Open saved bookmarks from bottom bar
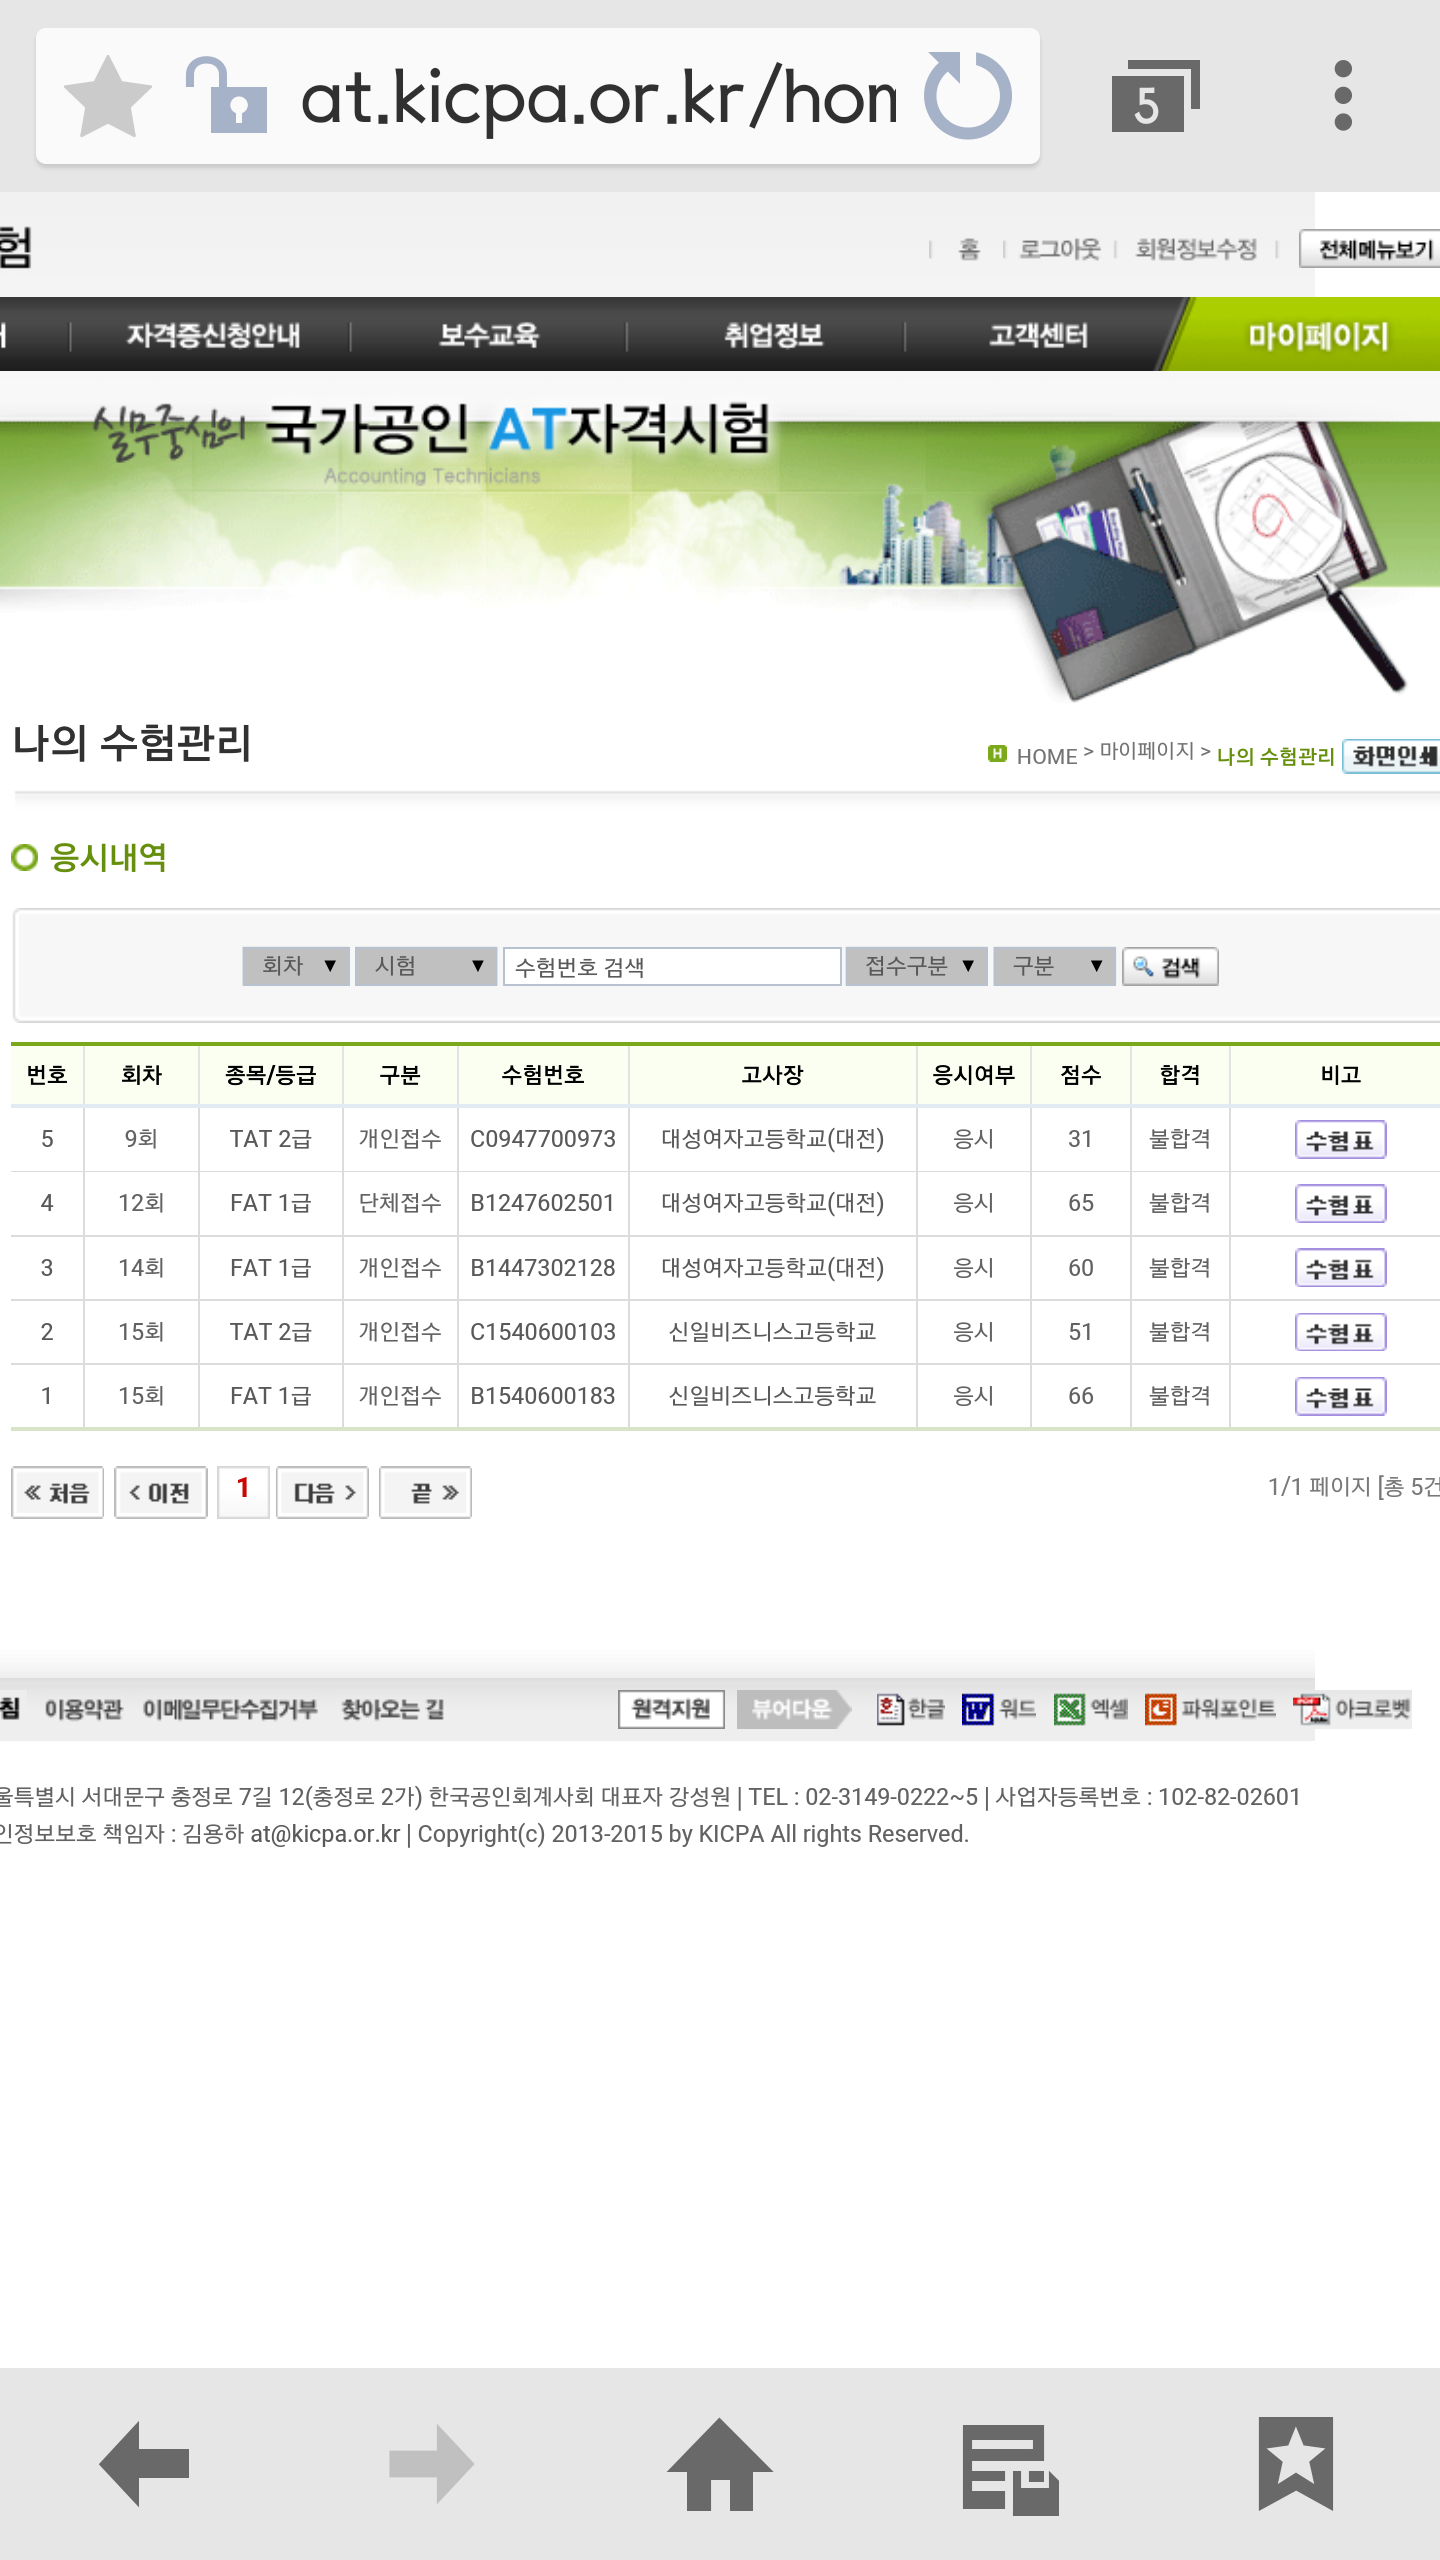Image resolution: width=1440 pixels, height=2560 pixels. 1295,2463
